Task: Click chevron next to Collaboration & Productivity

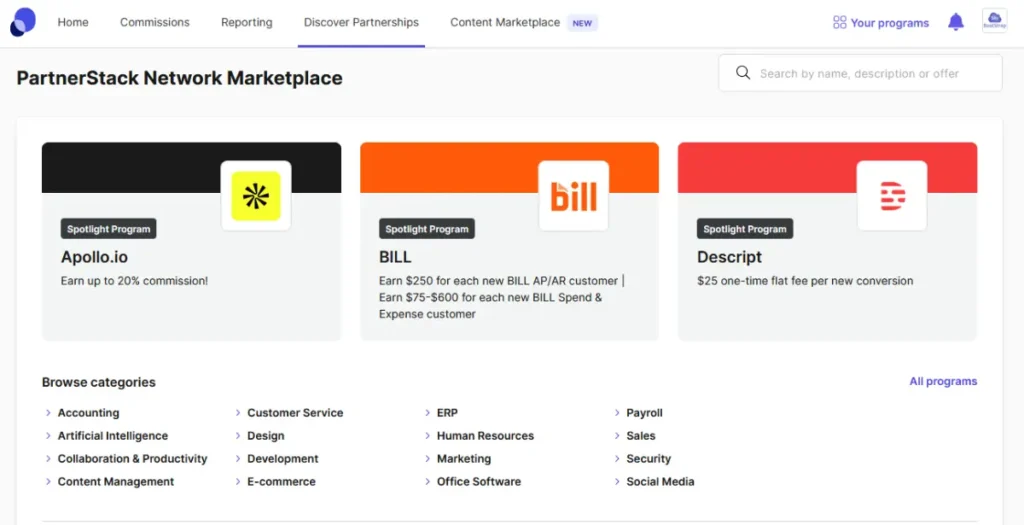Action: (x=48, y=458)
